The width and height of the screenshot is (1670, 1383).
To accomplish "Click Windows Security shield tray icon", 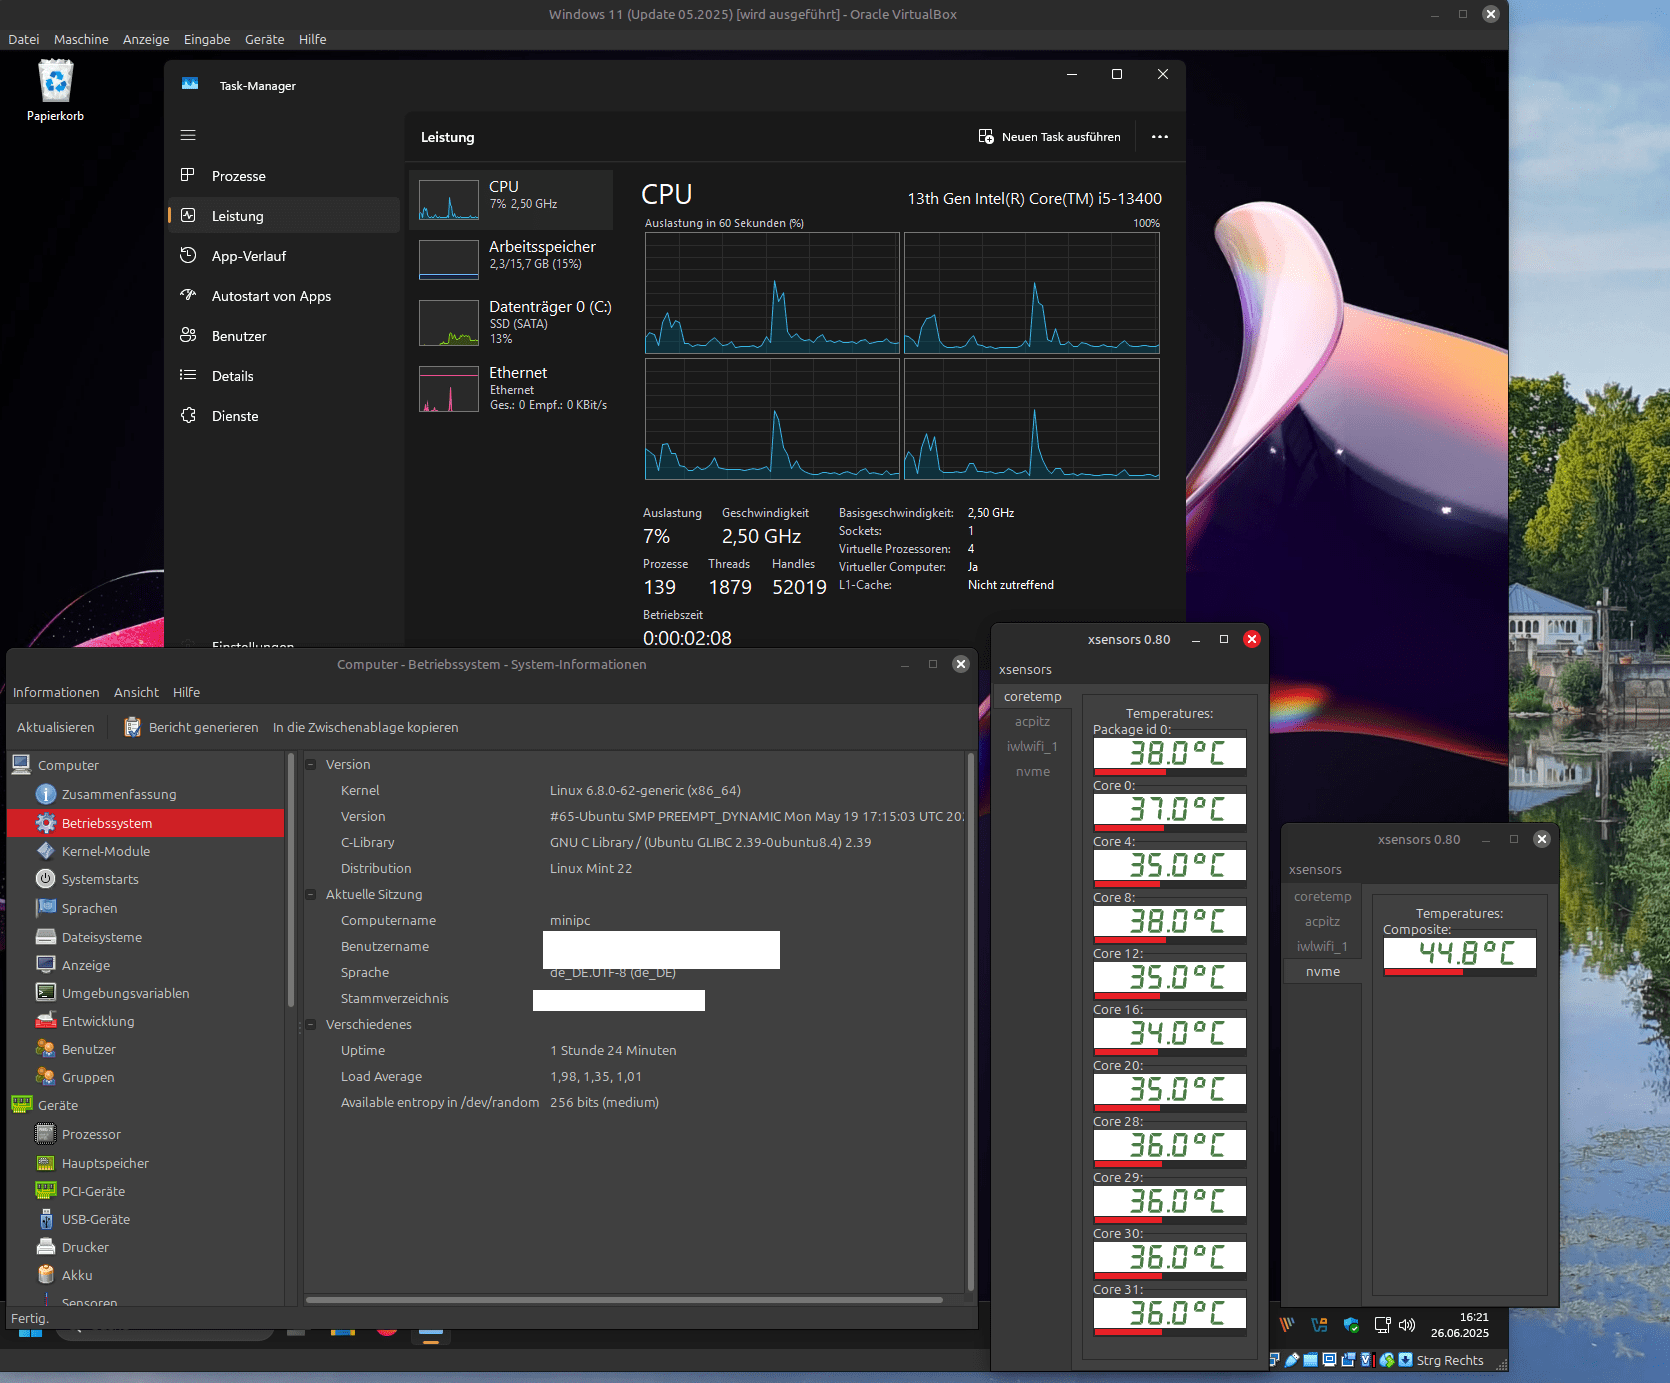I will click(1351, 1325).
